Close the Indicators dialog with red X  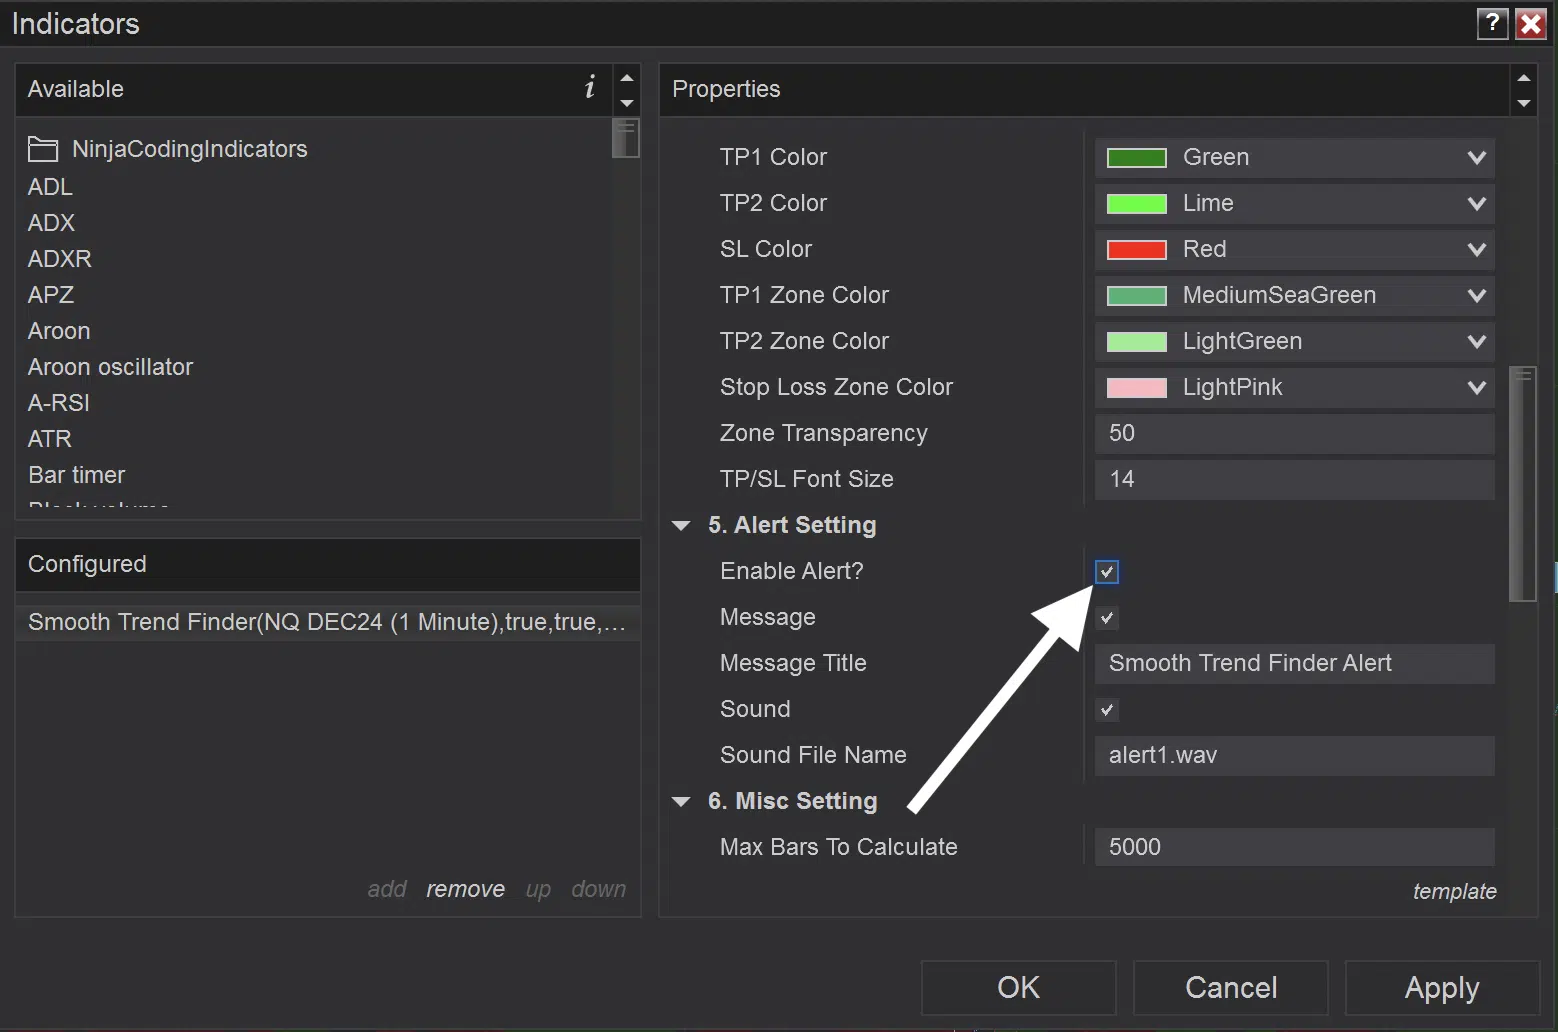[x=1531, y=23]
